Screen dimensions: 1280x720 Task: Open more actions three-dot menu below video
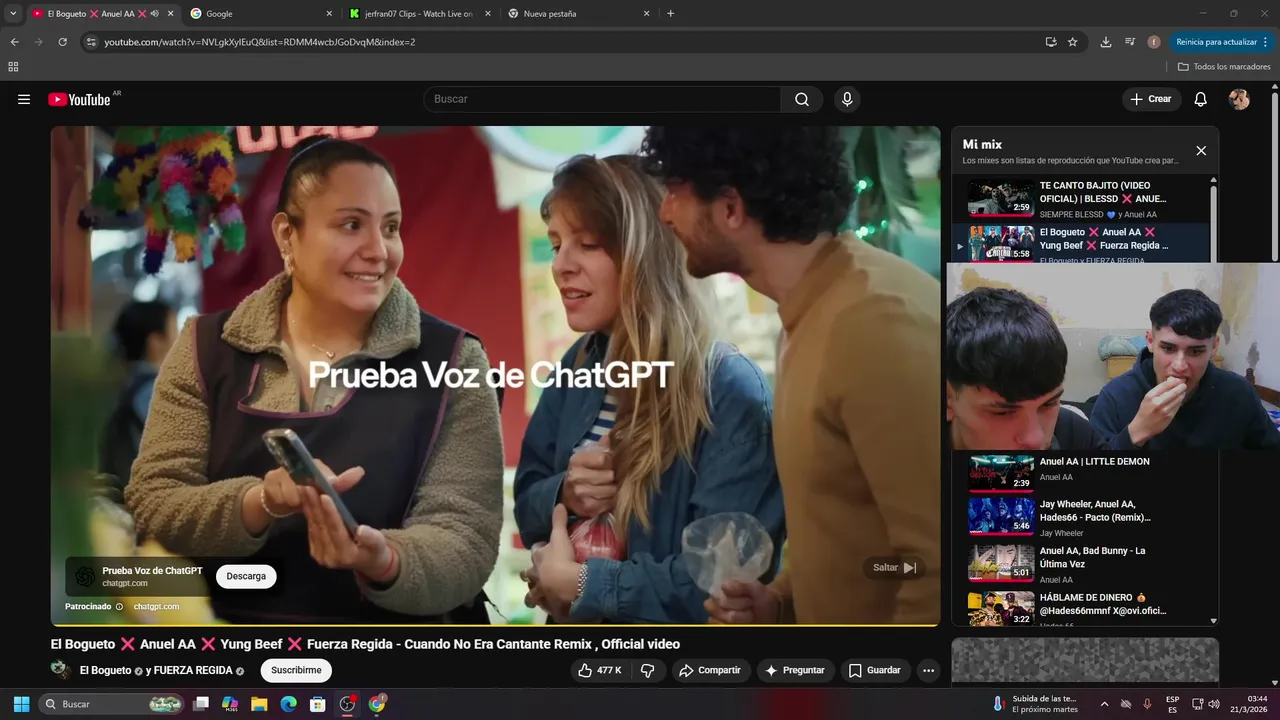point(929,670)
